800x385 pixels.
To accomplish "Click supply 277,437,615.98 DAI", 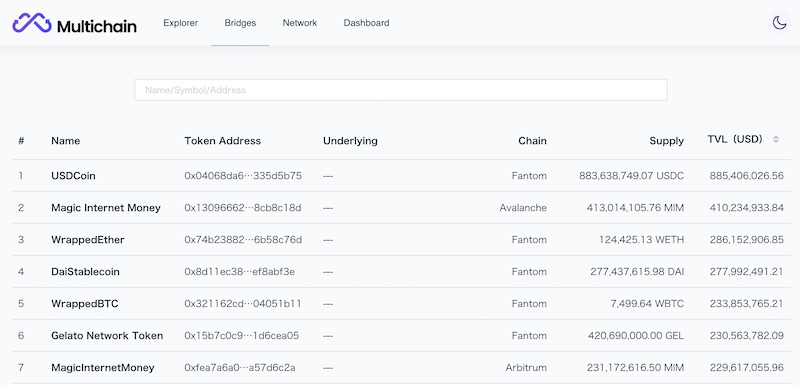I will 637,272.
